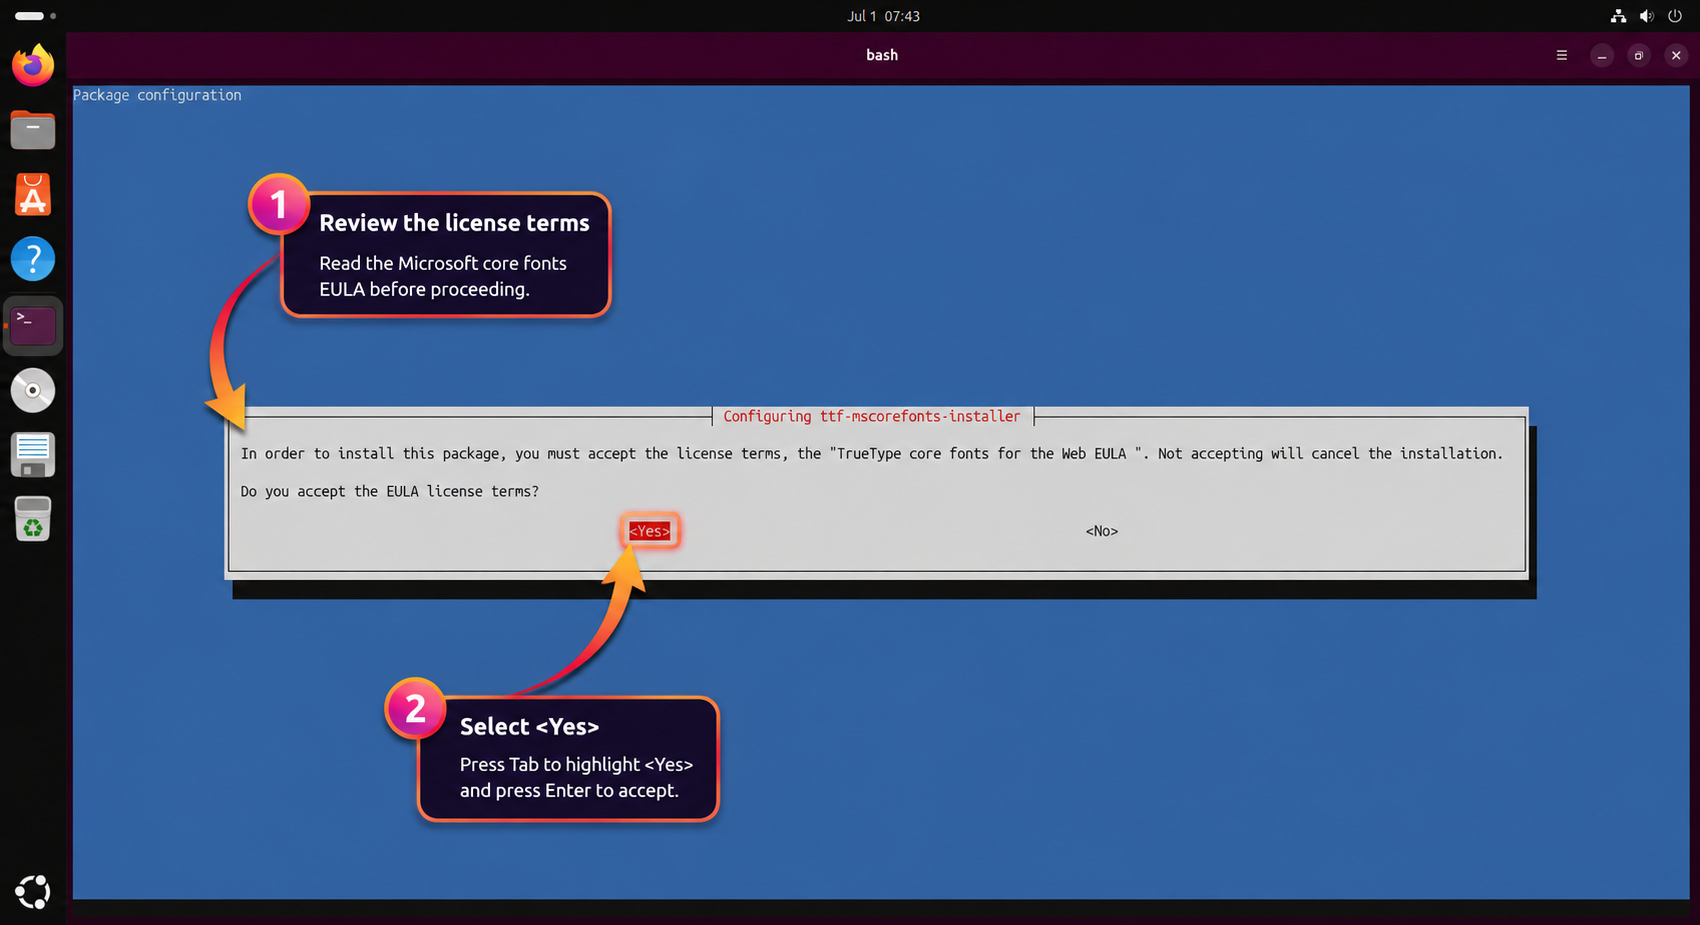Click the 'Package configuration' header text
Screen dimensions: 1700x925
[x=157, y=95]
